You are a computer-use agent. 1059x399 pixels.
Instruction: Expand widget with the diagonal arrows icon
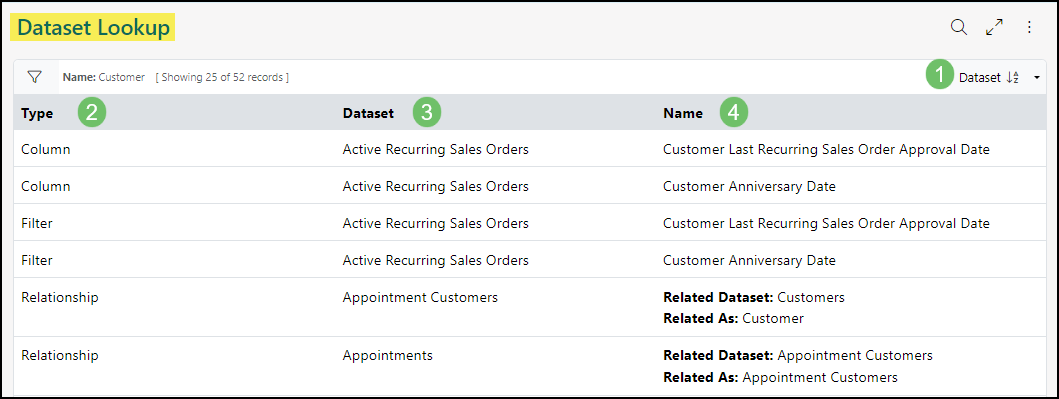[x=994, y=28]
